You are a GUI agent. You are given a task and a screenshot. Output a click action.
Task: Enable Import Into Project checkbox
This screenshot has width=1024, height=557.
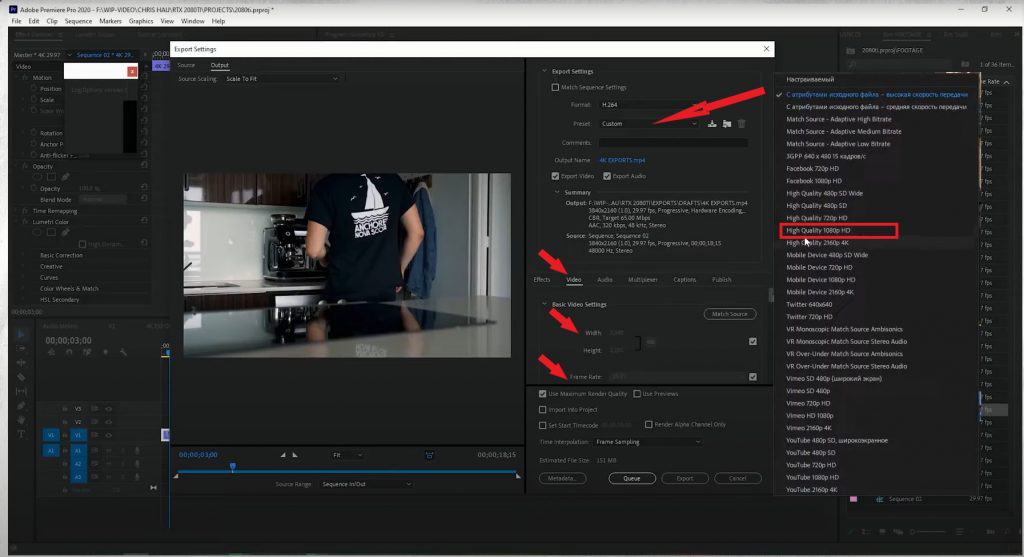pyautogui.click(x=543, y=409)
